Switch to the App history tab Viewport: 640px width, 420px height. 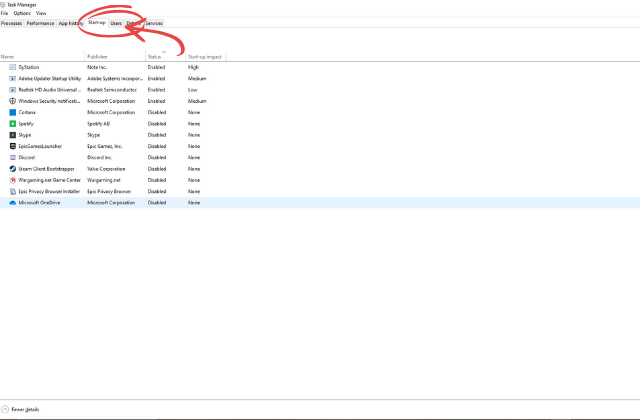click(71, 23)
